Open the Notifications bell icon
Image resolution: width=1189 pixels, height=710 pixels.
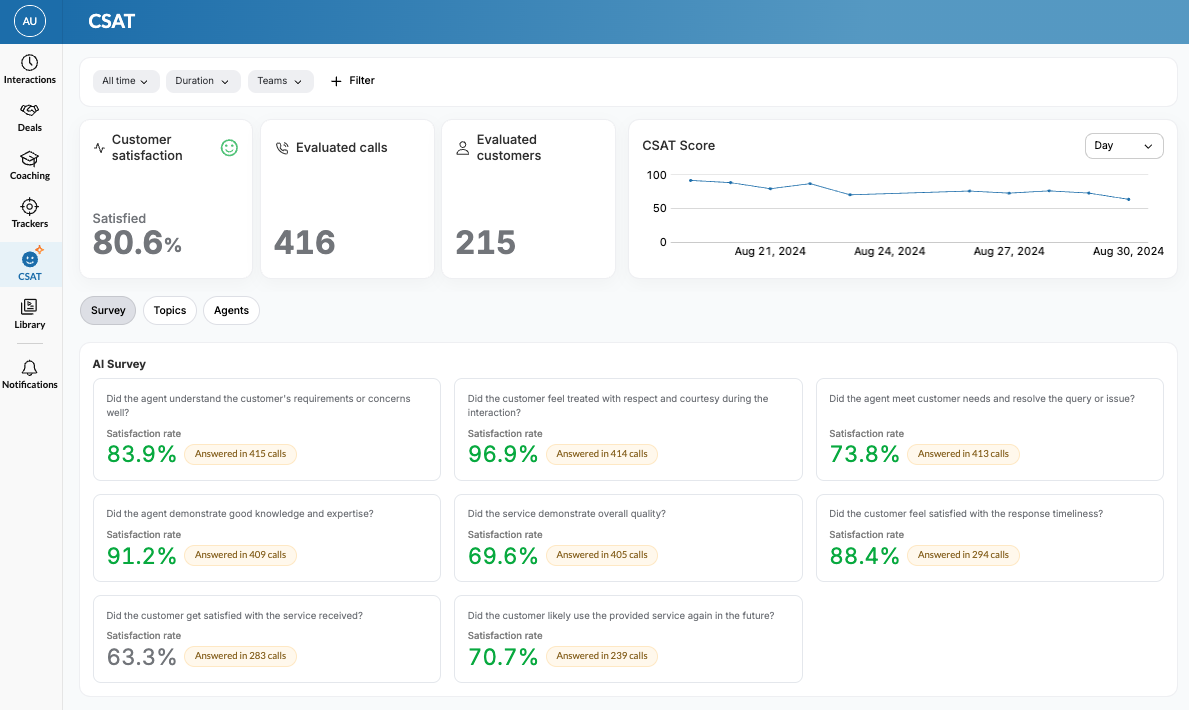(x=30, y=368)
